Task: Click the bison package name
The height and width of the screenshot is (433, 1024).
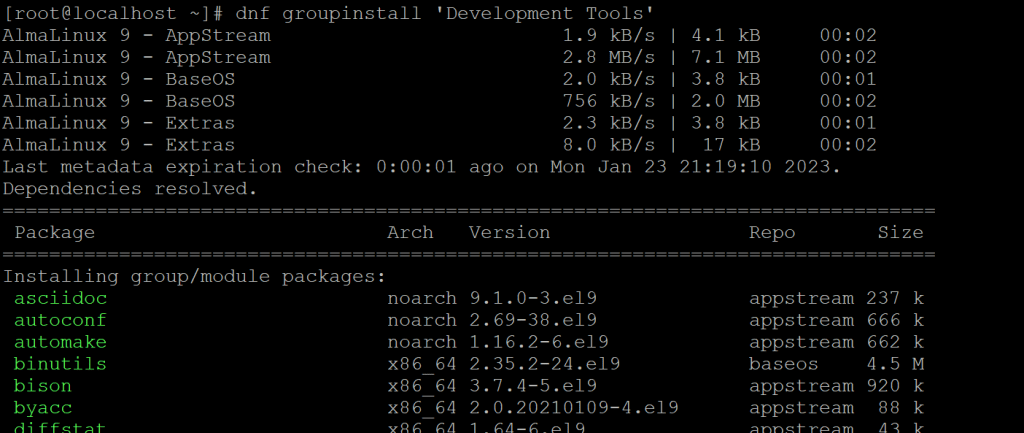Action: pyautogui.click(x=42, y=386)
